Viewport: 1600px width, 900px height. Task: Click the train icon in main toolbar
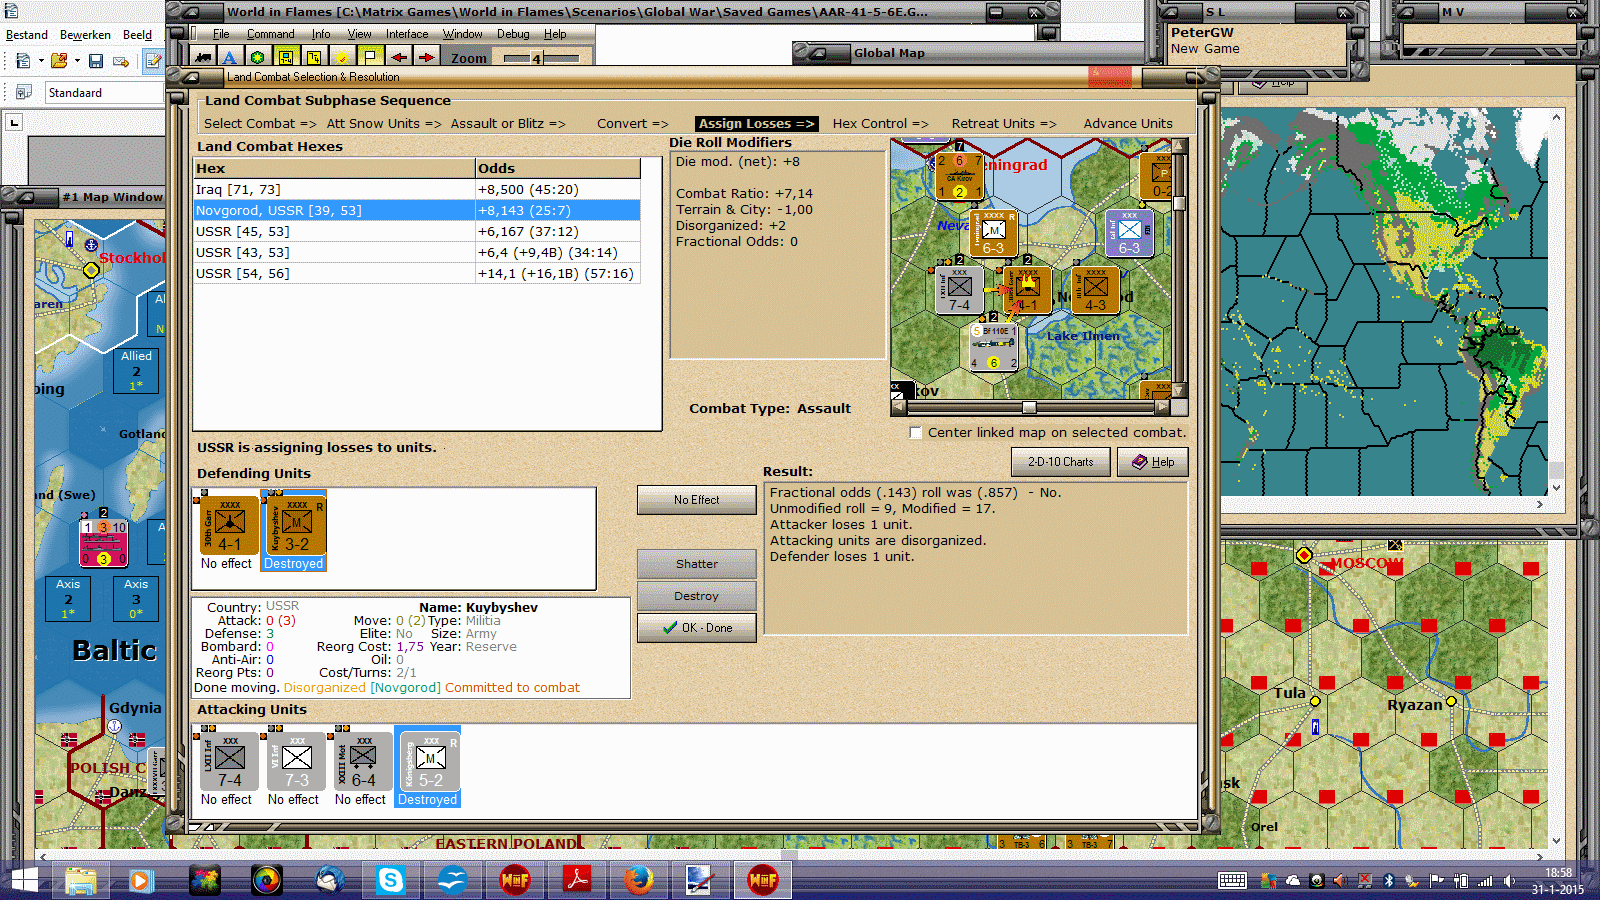204,58
